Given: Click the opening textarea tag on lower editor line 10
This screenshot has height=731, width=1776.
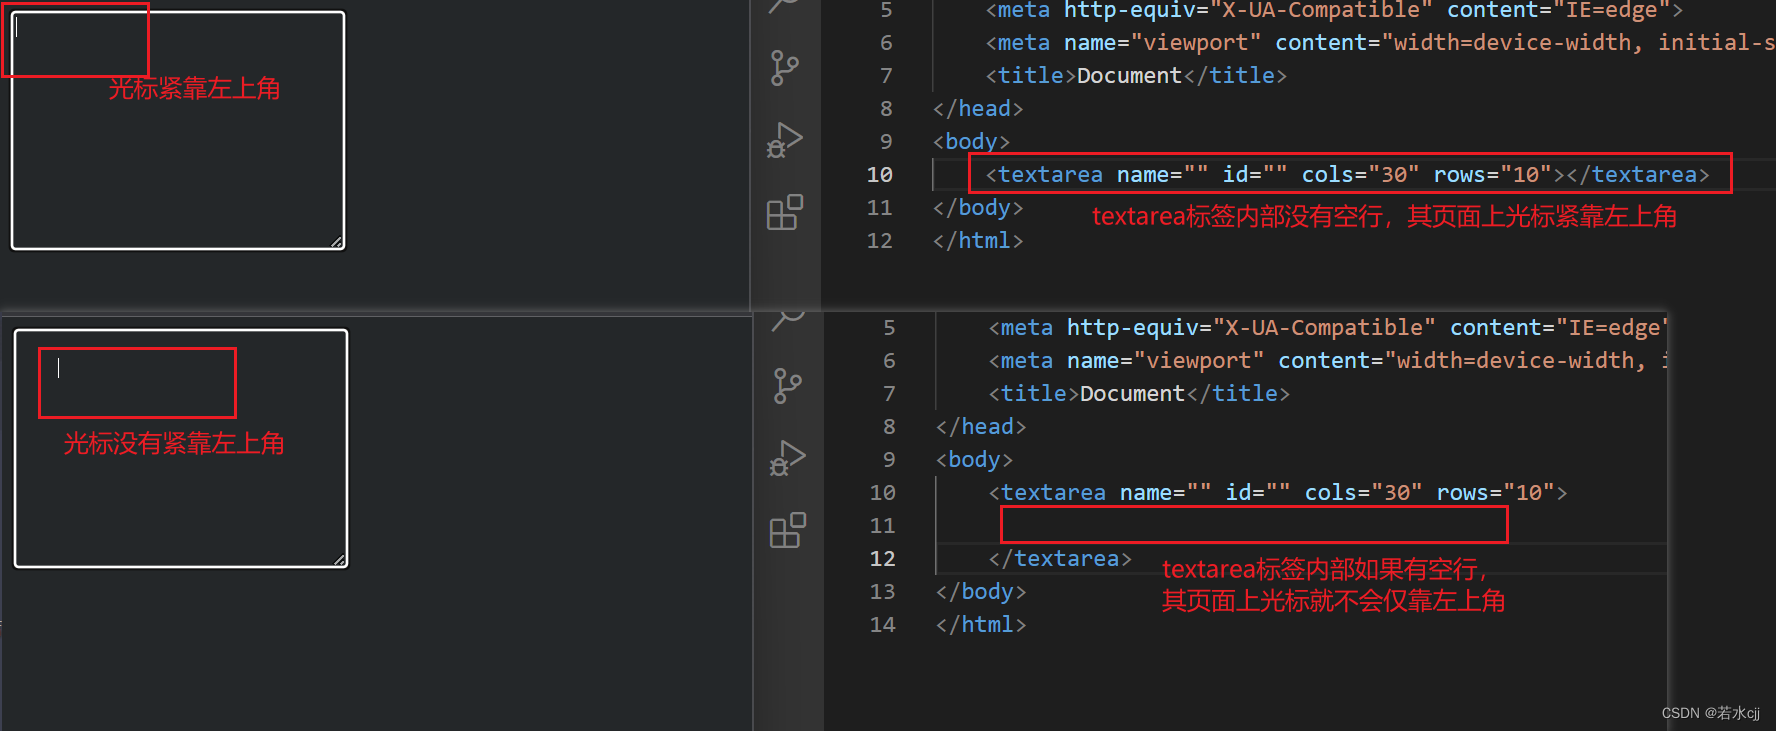Looking at the screenshot, I should (x=1278, y=492).
